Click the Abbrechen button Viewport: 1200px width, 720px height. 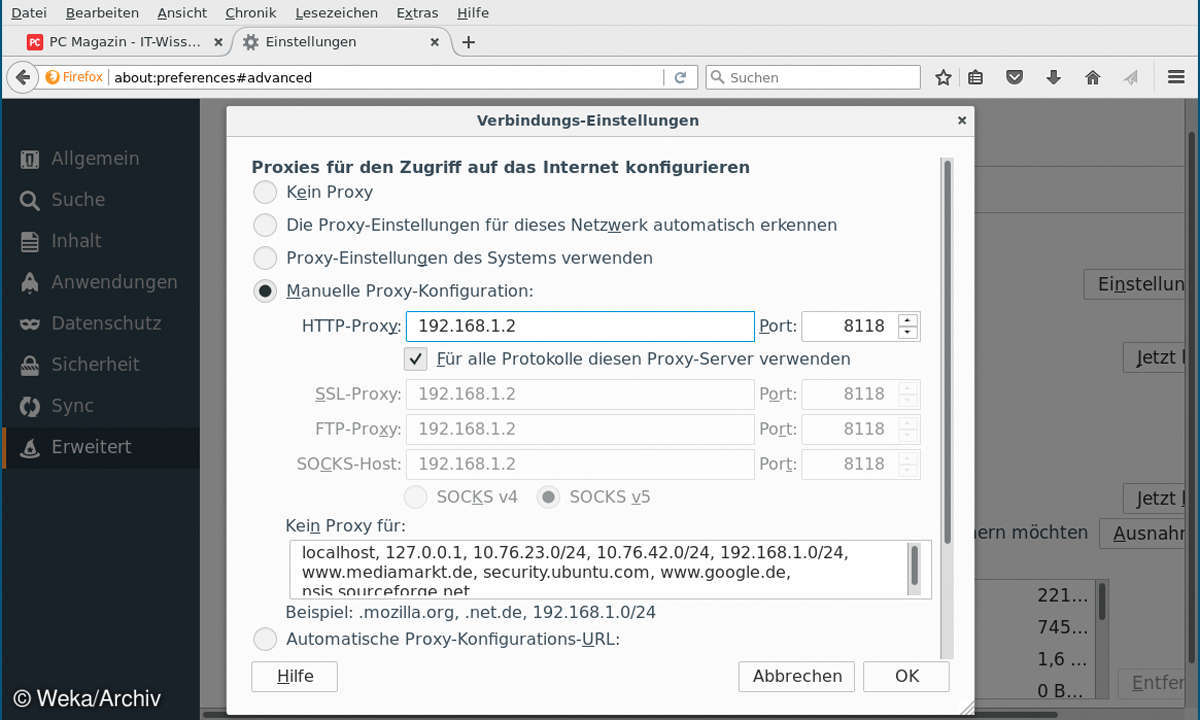click(797, 676)
